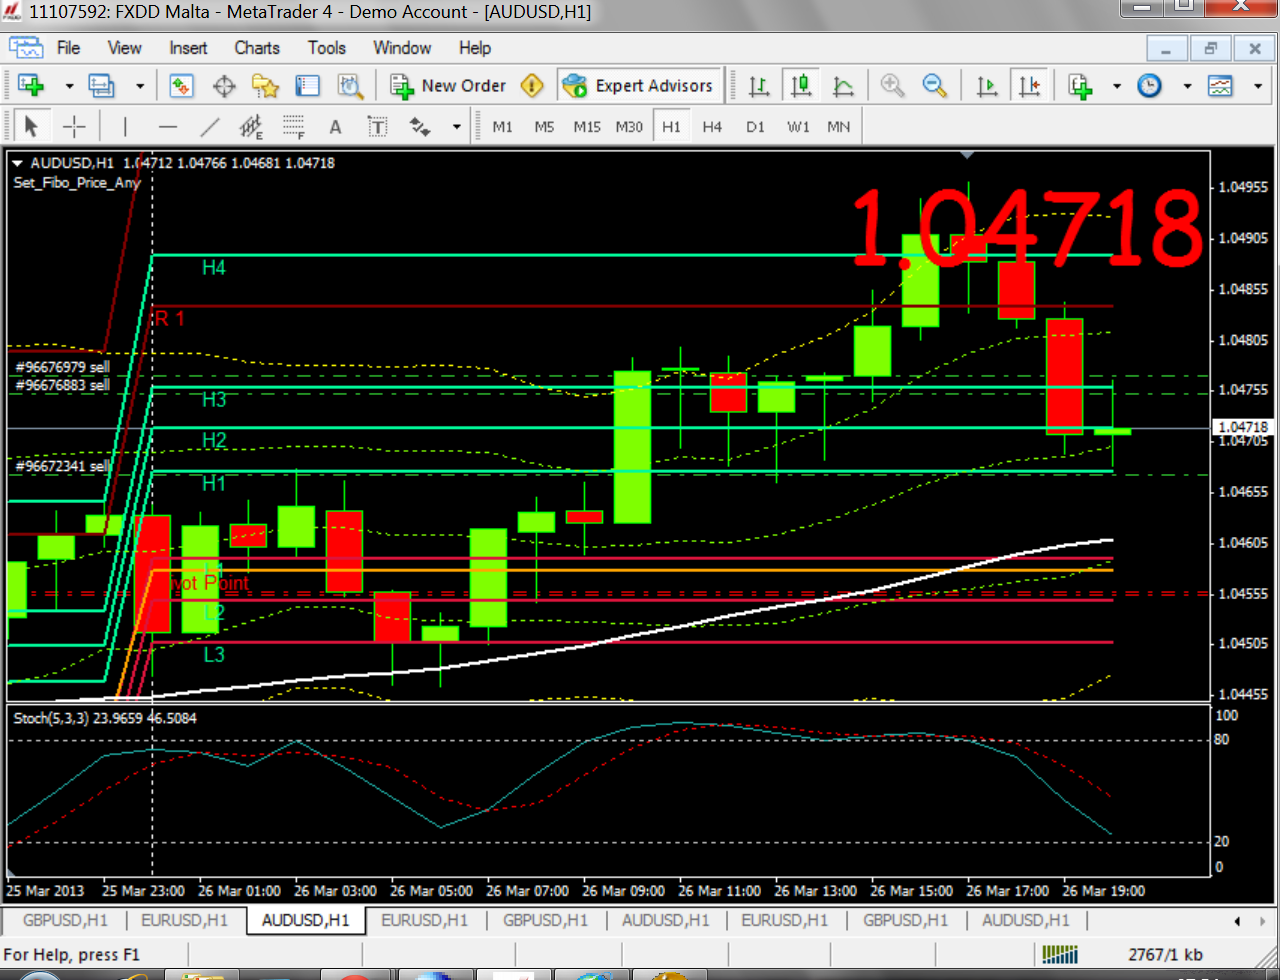Draw a horizontal line tool
Image resolution: width=1280 pixels, height=980 pixels.
[167, 127]
